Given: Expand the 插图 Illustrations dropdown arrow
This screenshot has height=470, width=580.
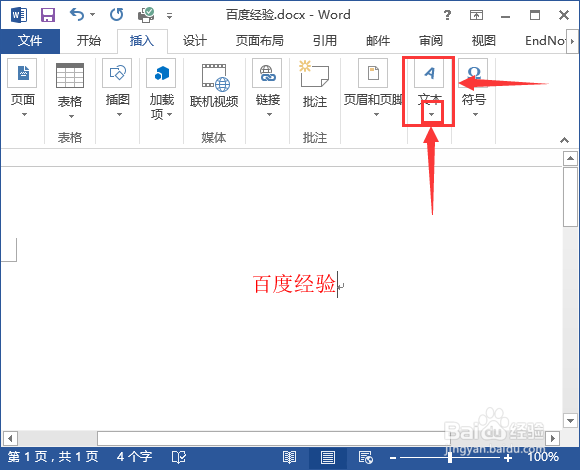Looking at the screenshot, I should pos(119,115).
